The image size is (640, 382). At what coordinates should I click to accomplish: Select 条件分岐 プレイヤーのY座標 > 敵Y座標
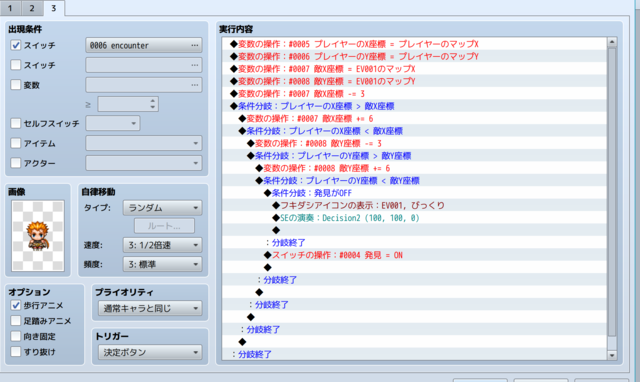click(415, 156)
